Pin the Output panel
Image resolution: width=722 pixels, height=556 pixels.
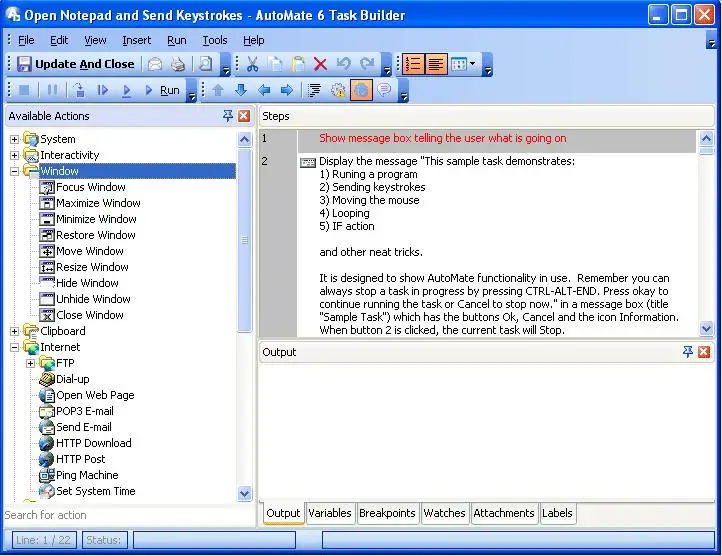pos(687,352)
